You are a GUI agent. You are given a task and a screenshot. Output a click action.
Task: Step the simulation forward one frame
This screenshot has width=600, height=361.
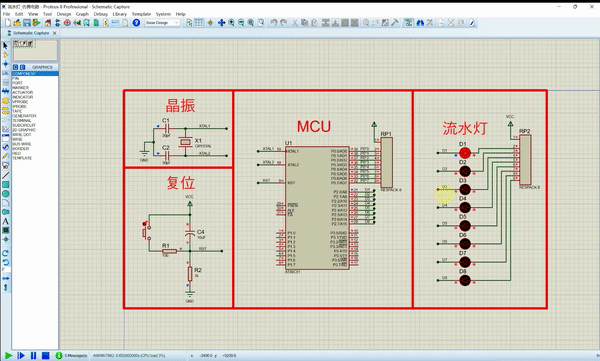click(21, 356)
